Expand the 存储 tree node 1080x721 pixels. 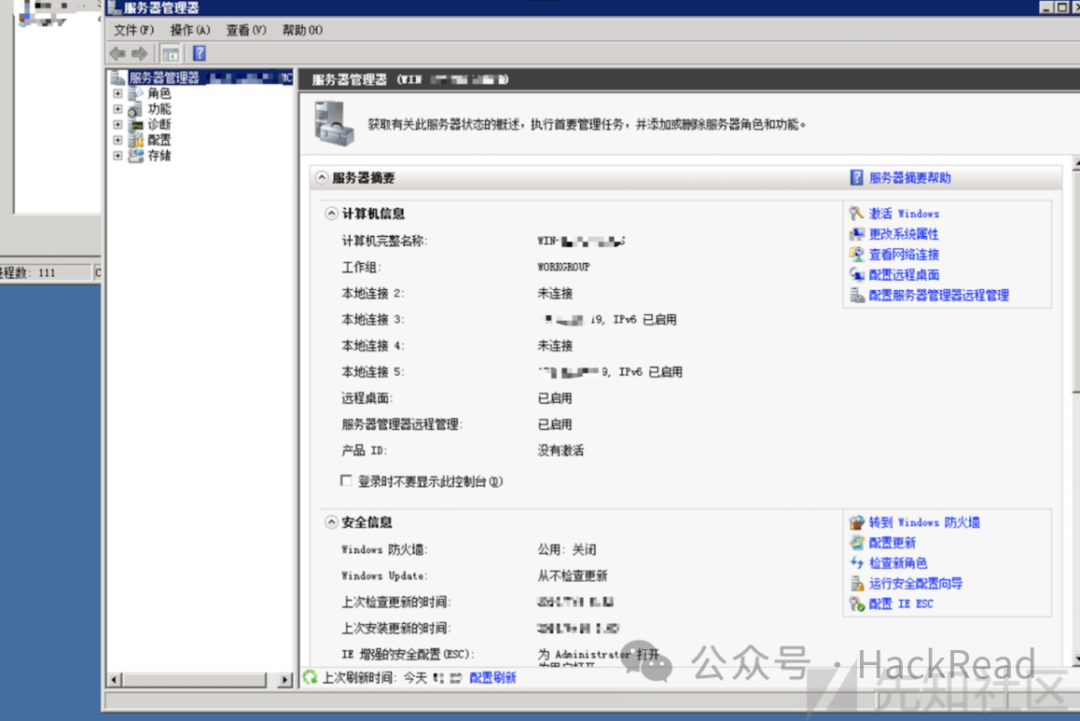[118, 156]
